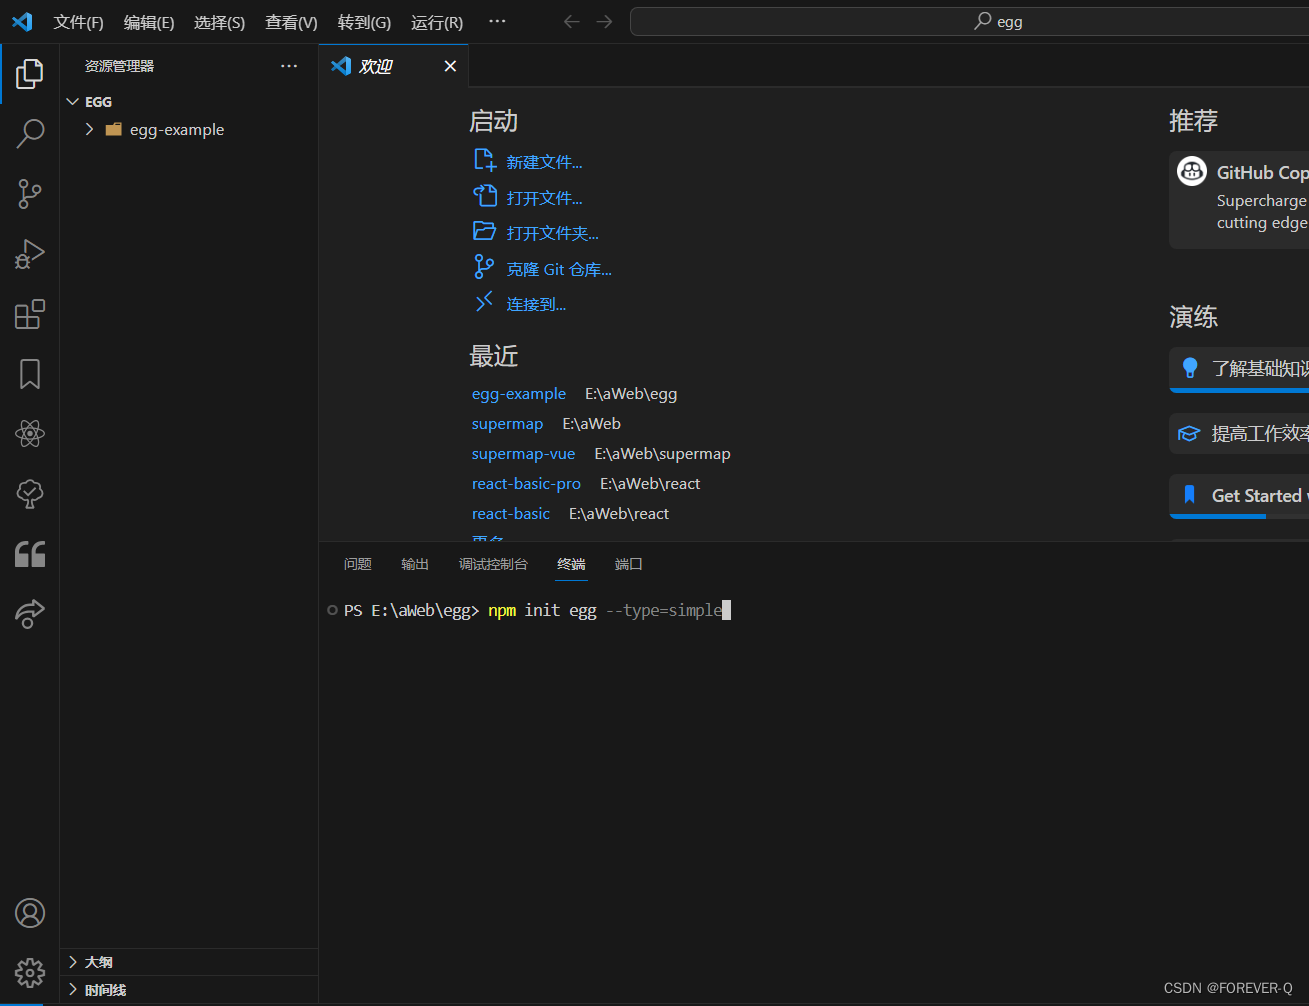Click the Bookmarks icon in the activity bar

[30, 373]
